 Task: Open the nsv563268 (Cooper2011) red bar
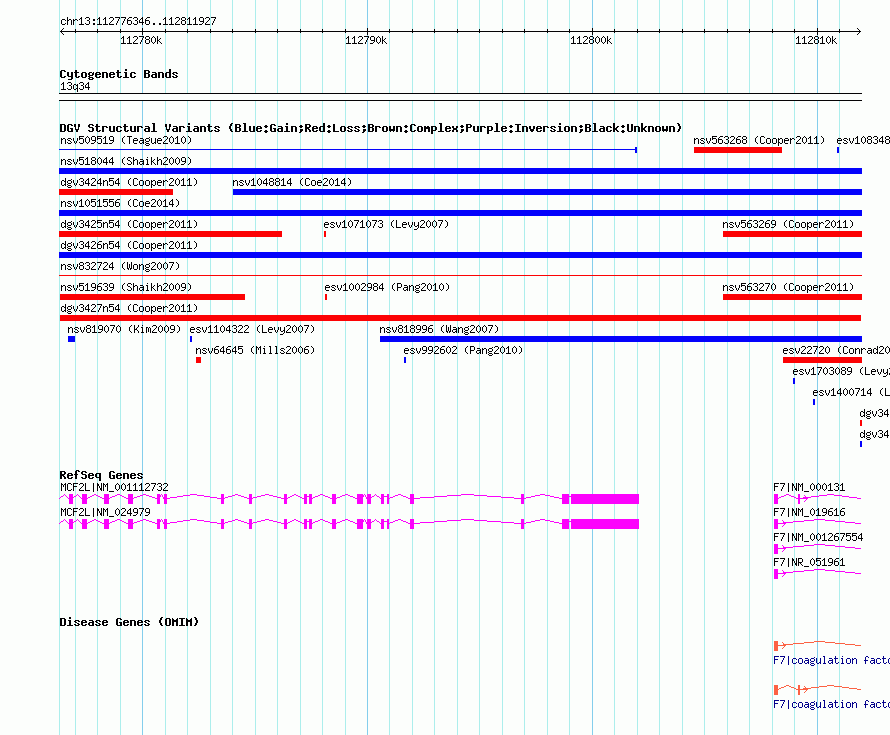click(x=737, y=150)
